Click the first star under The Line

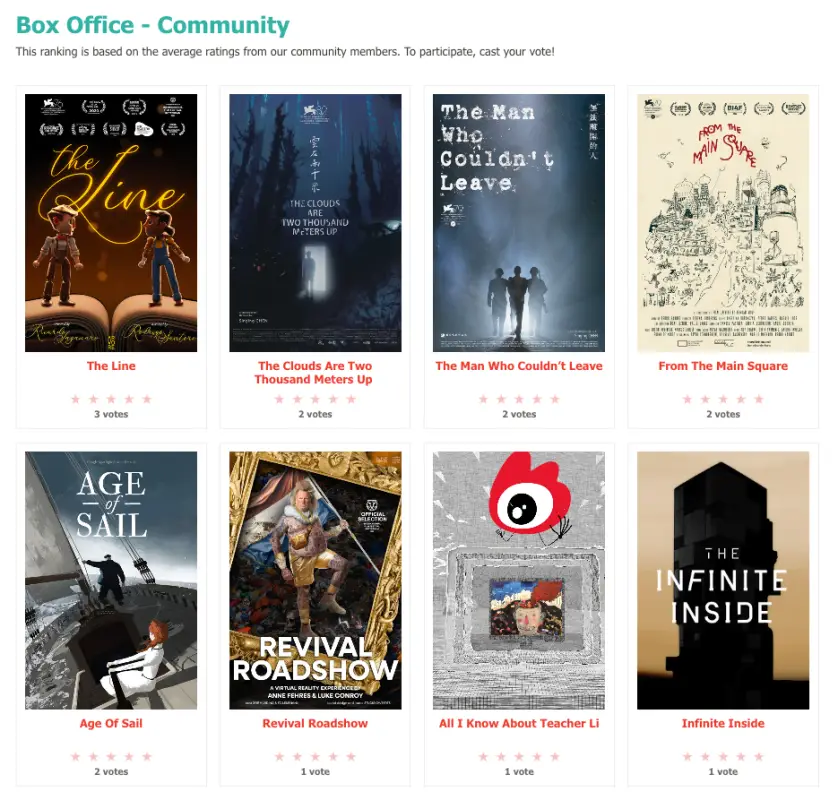[75, 399]
